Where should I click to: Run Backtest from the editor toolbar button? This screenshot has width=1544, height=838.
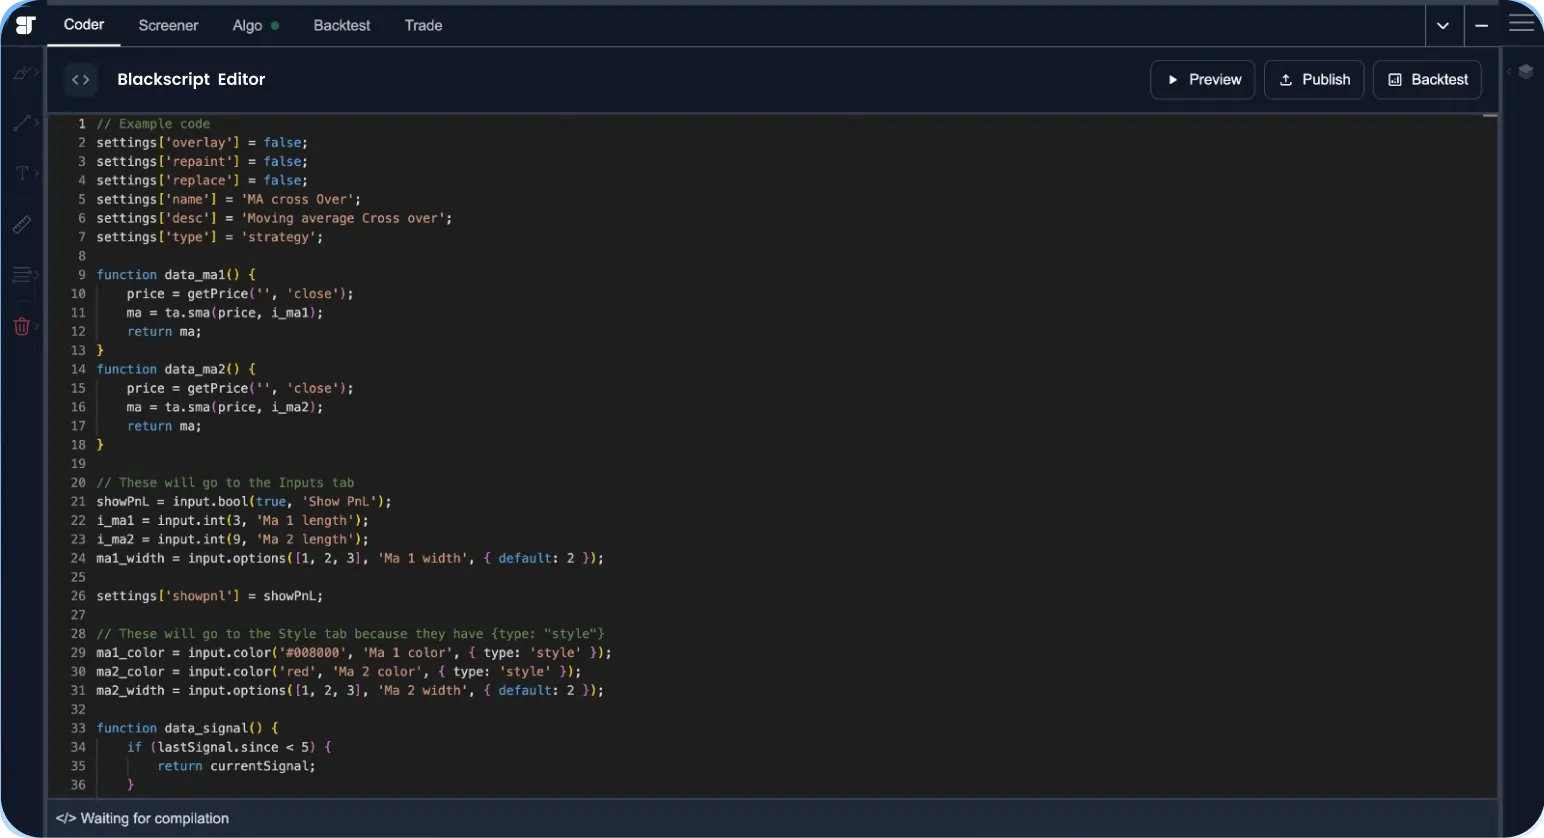pos(1427,80)
